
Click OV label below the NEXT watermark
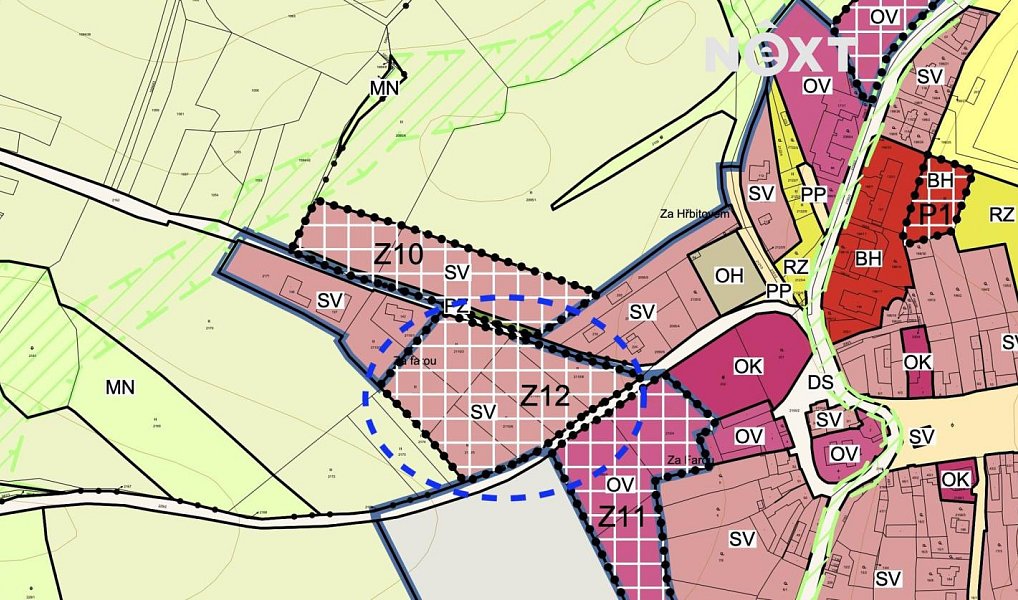817,86
